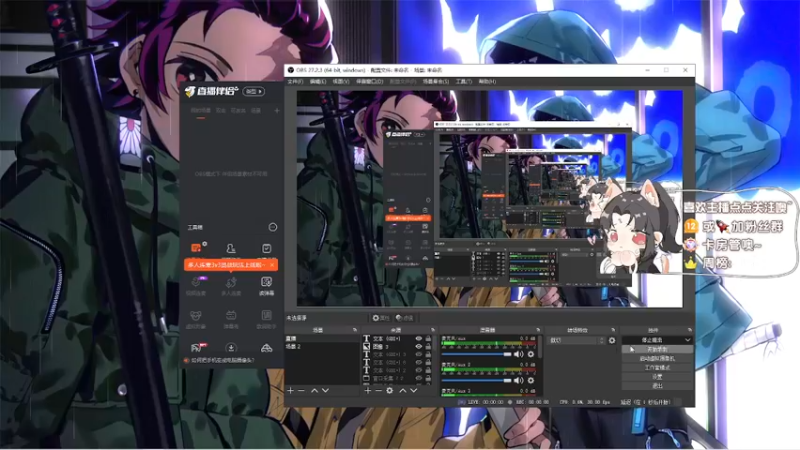The height and width of the screenshot is (450, 800).
Task: Open 文件(F) menu in OBS
Action: pos(295,82)
